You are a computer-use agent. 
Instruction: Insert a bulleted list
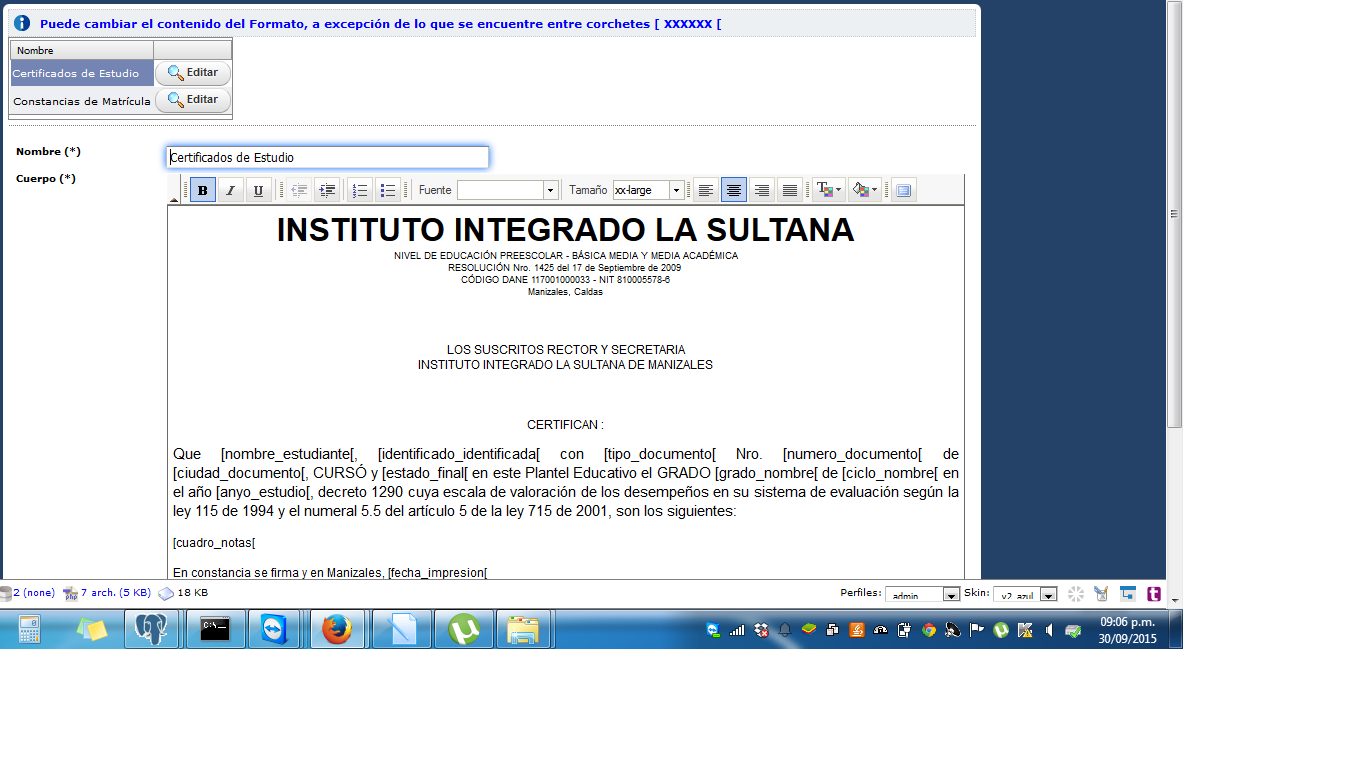click(x=388, y=190)
